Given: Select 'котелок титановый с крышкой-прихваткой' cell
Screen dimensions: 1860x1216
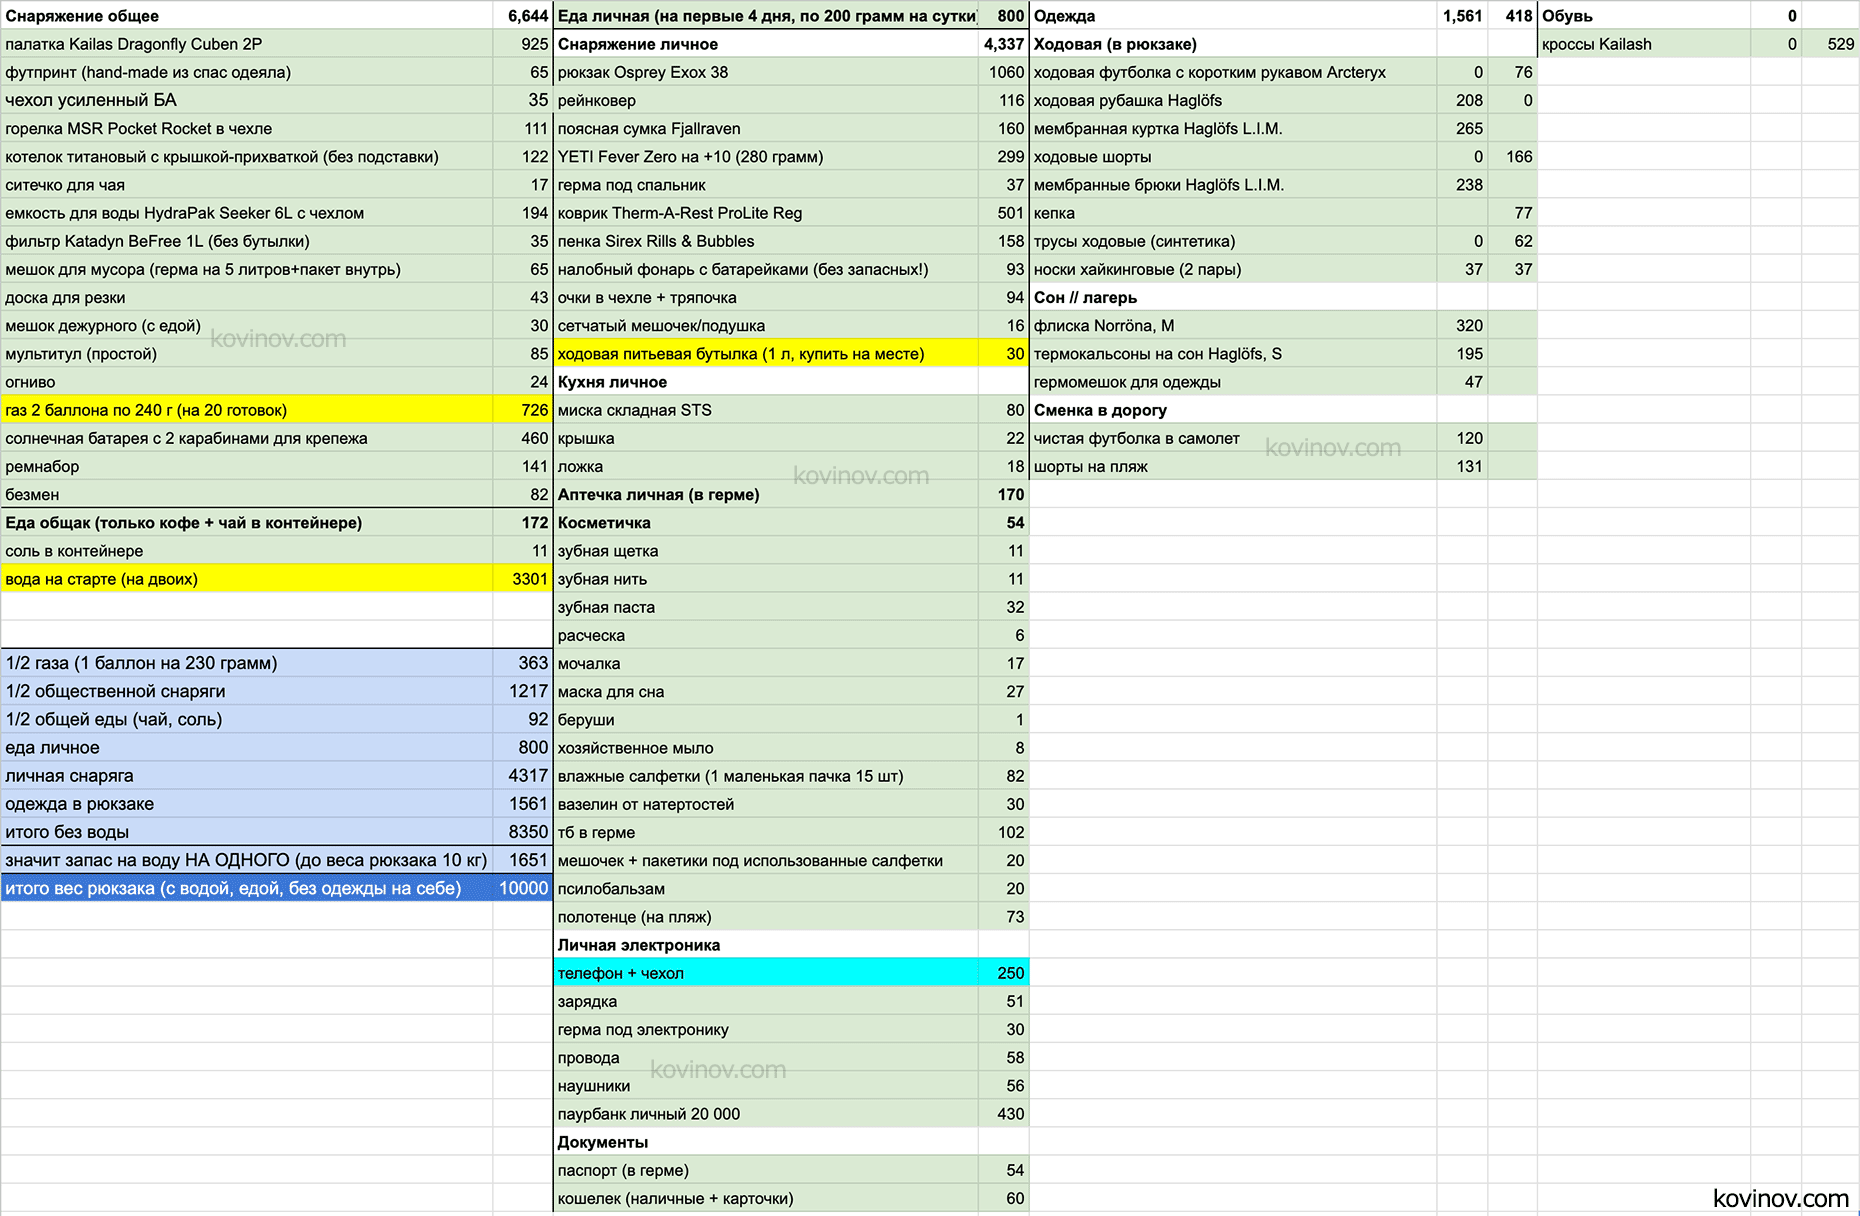Looking at the screenshot, I should [247, 156].
